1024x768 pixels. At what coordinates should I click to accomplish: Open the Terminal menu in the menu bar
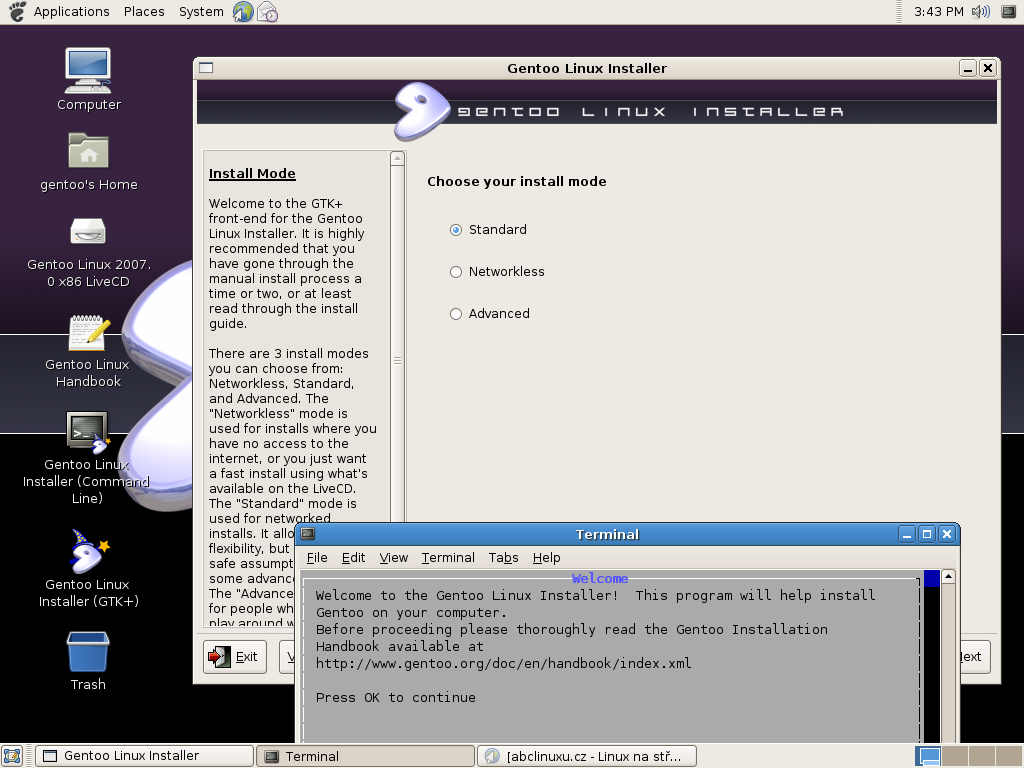point(448,558)
